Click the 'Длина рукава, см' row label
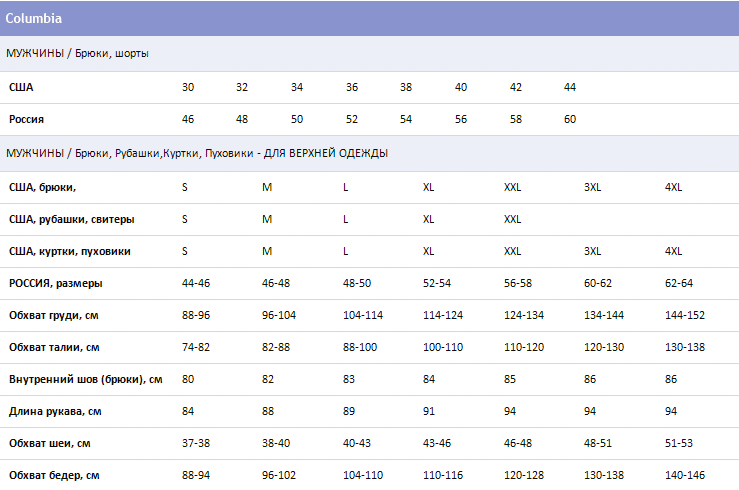Screen dimensions: 739x490 (55, 412)
